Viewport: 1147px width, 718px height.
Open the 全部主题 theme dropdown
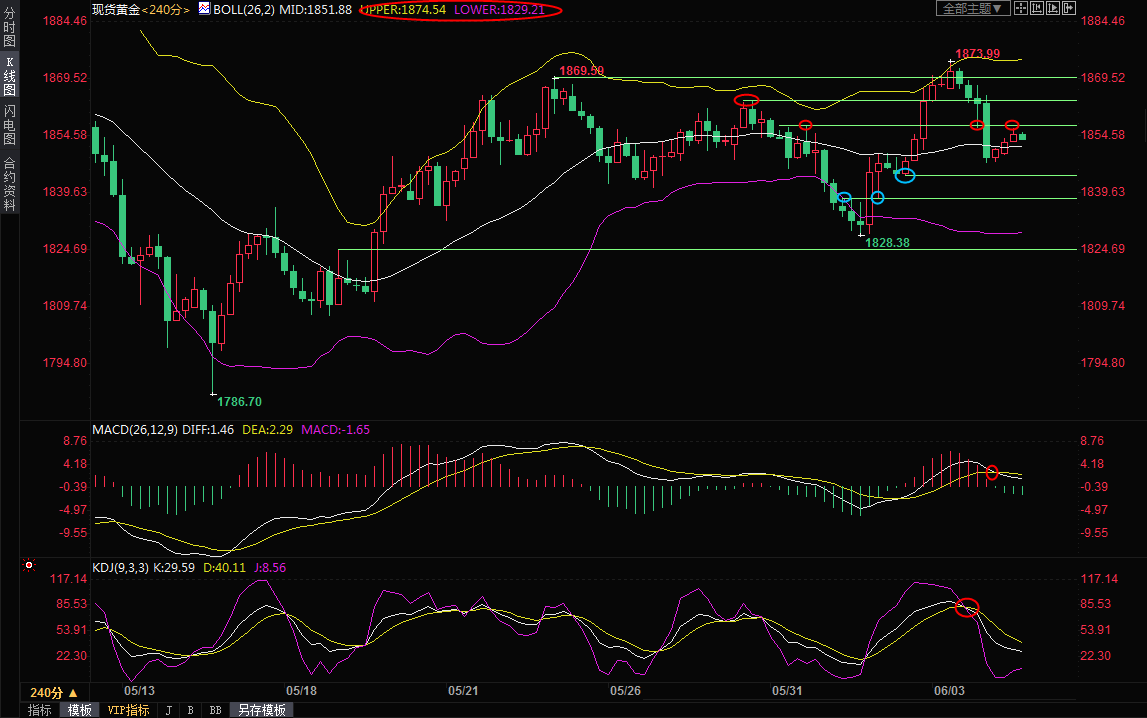tap(971, 8)
